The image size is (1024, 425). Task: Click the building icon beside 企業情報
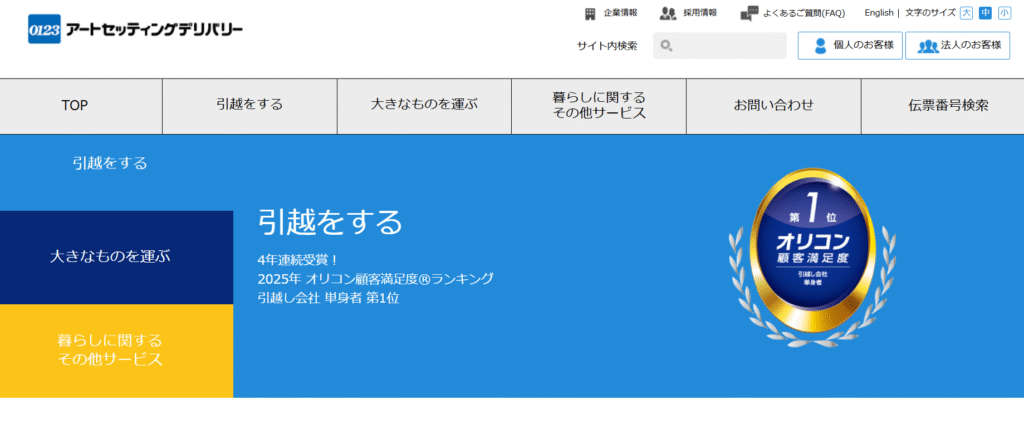pos(590,13)
